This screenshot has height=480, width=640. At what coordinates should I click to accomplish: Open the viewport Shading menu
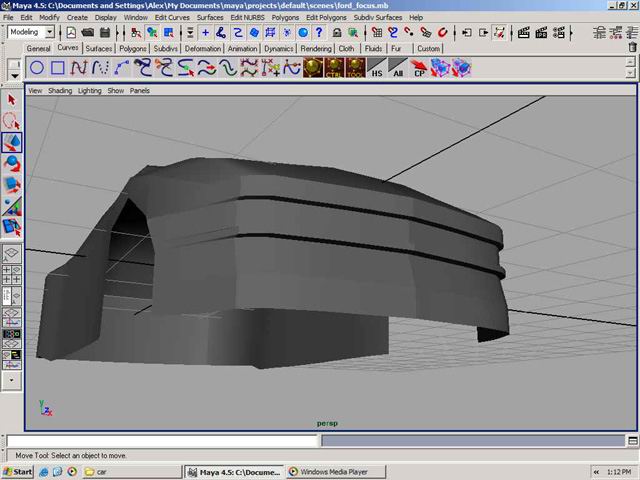pos(60,90)
